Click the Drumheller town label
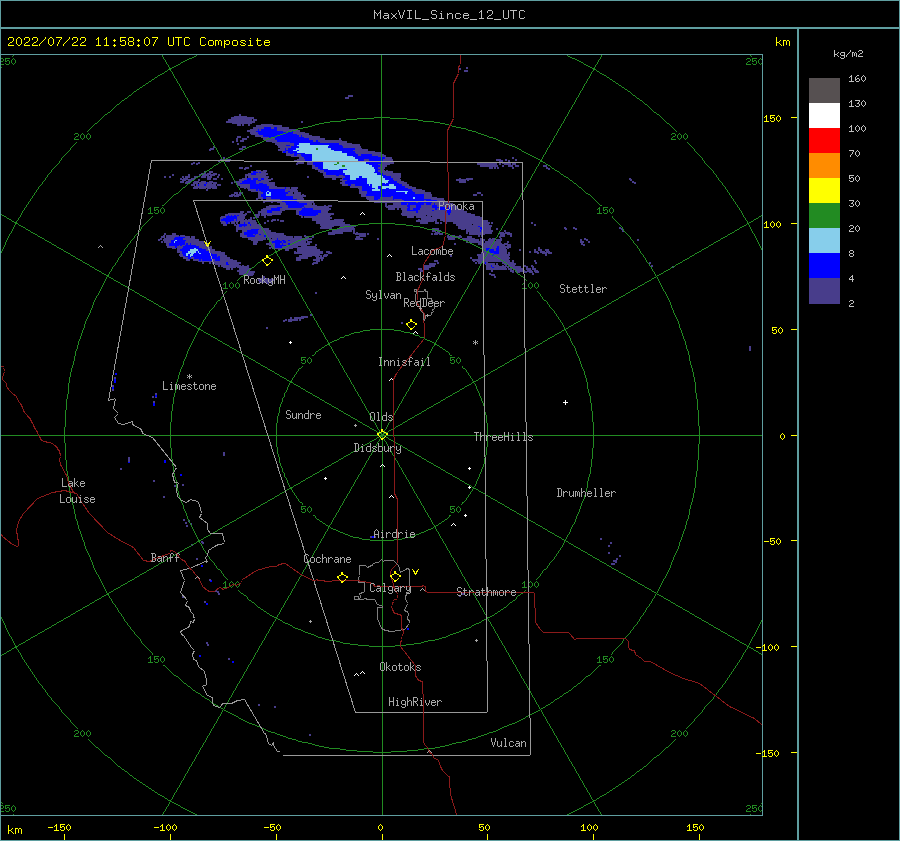The width and height of the screenshot is (900, 841). (586, 493)
